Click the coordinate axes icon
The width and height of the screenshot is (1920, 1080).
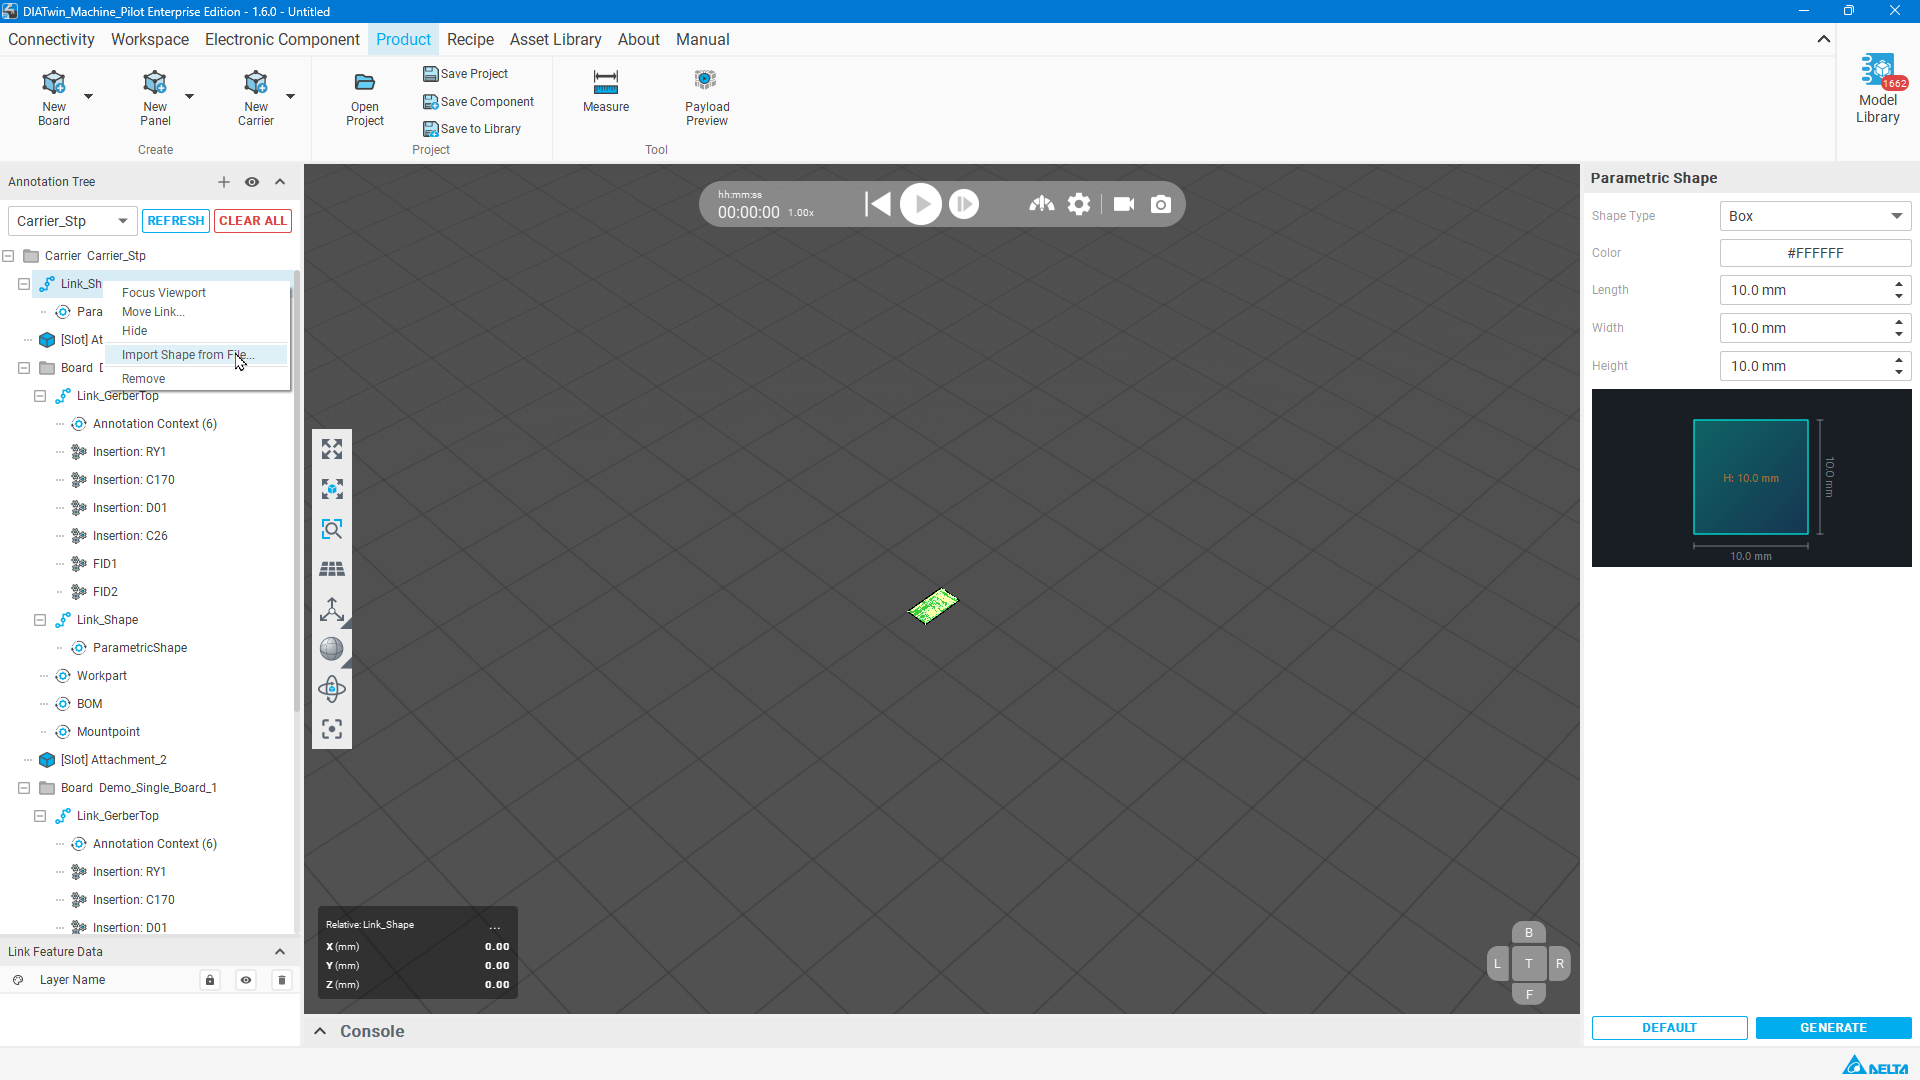click(332, 609)
